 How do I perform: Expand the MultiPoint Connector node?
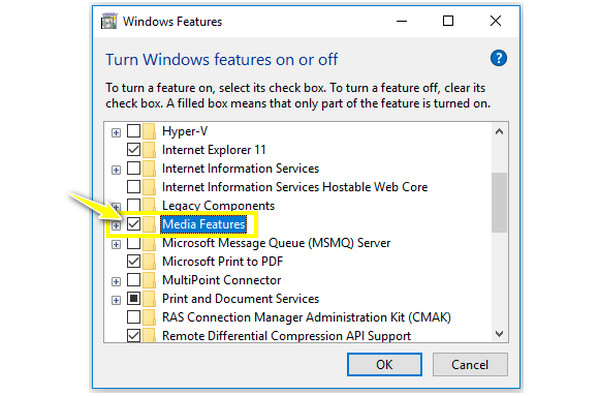coord(116,282)
